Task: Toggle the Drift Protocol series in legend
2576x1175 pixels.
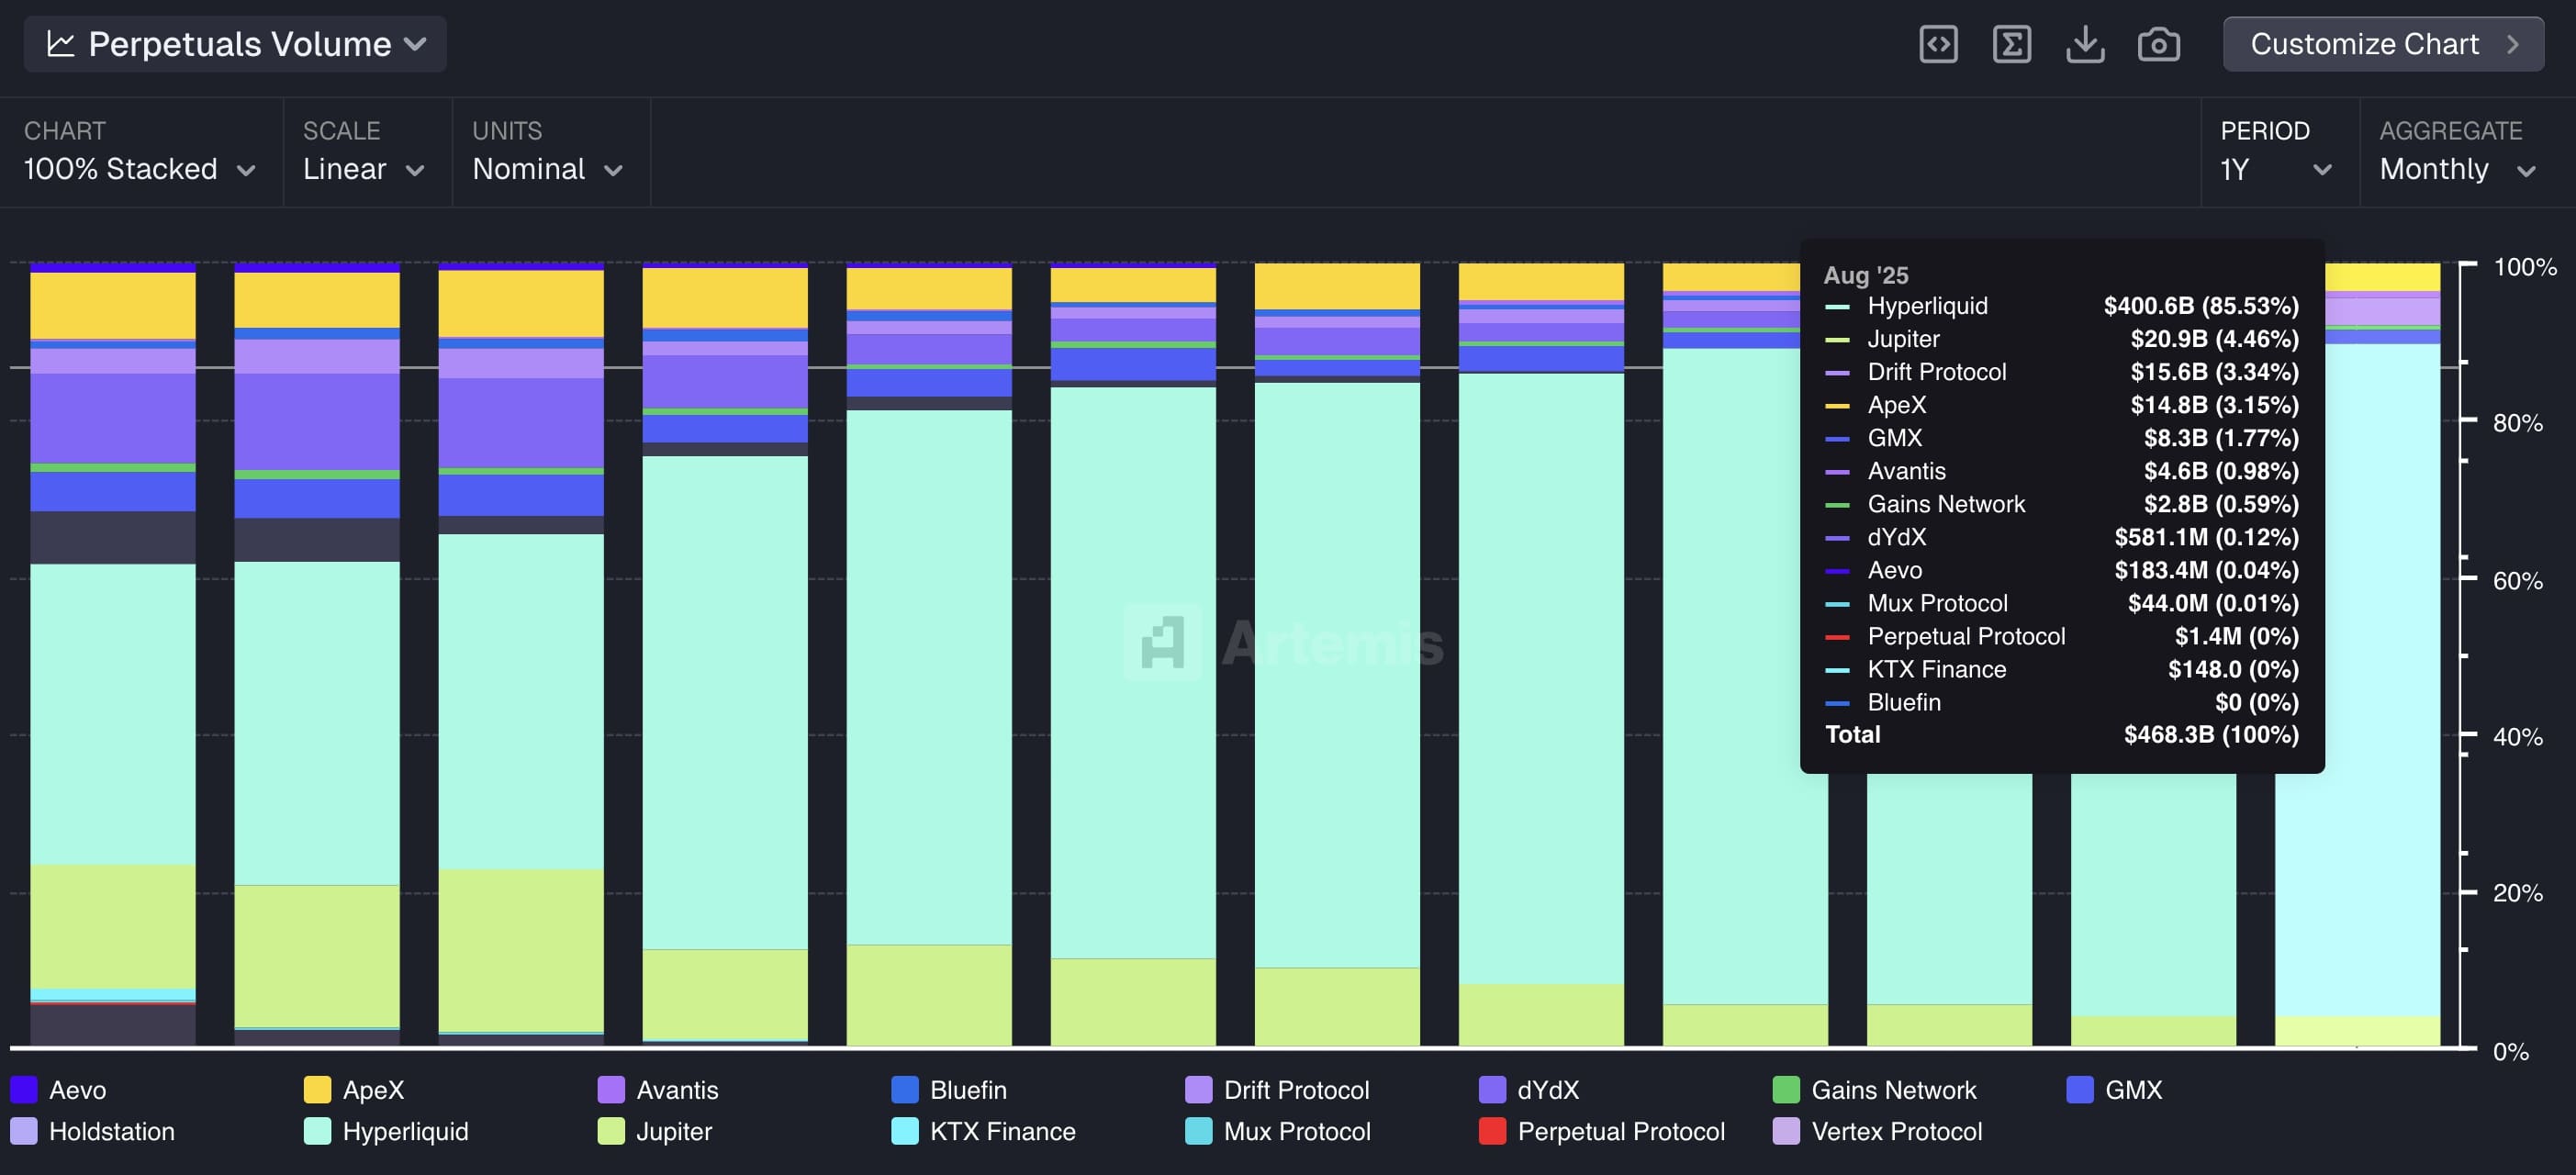Action: (x=1277, y=1089)
